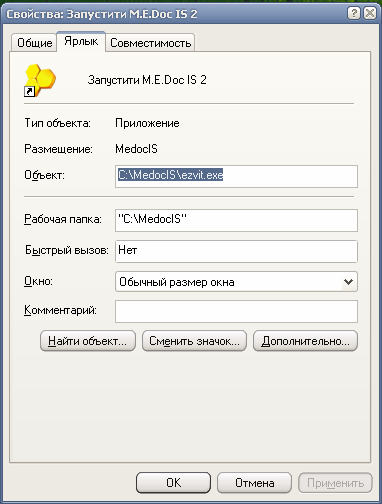Click the help question mark button in title bar
Image resolution: width=382 pixels, height=504 pixels.
click(x=354, y=13)
